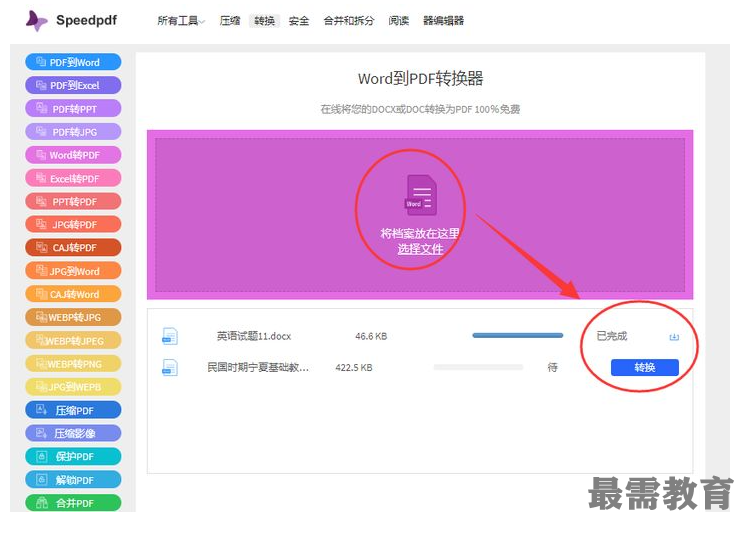Click the file icon for 英语试题11.docx
Viewport: 740px width, 533px height.
[170, 336]
